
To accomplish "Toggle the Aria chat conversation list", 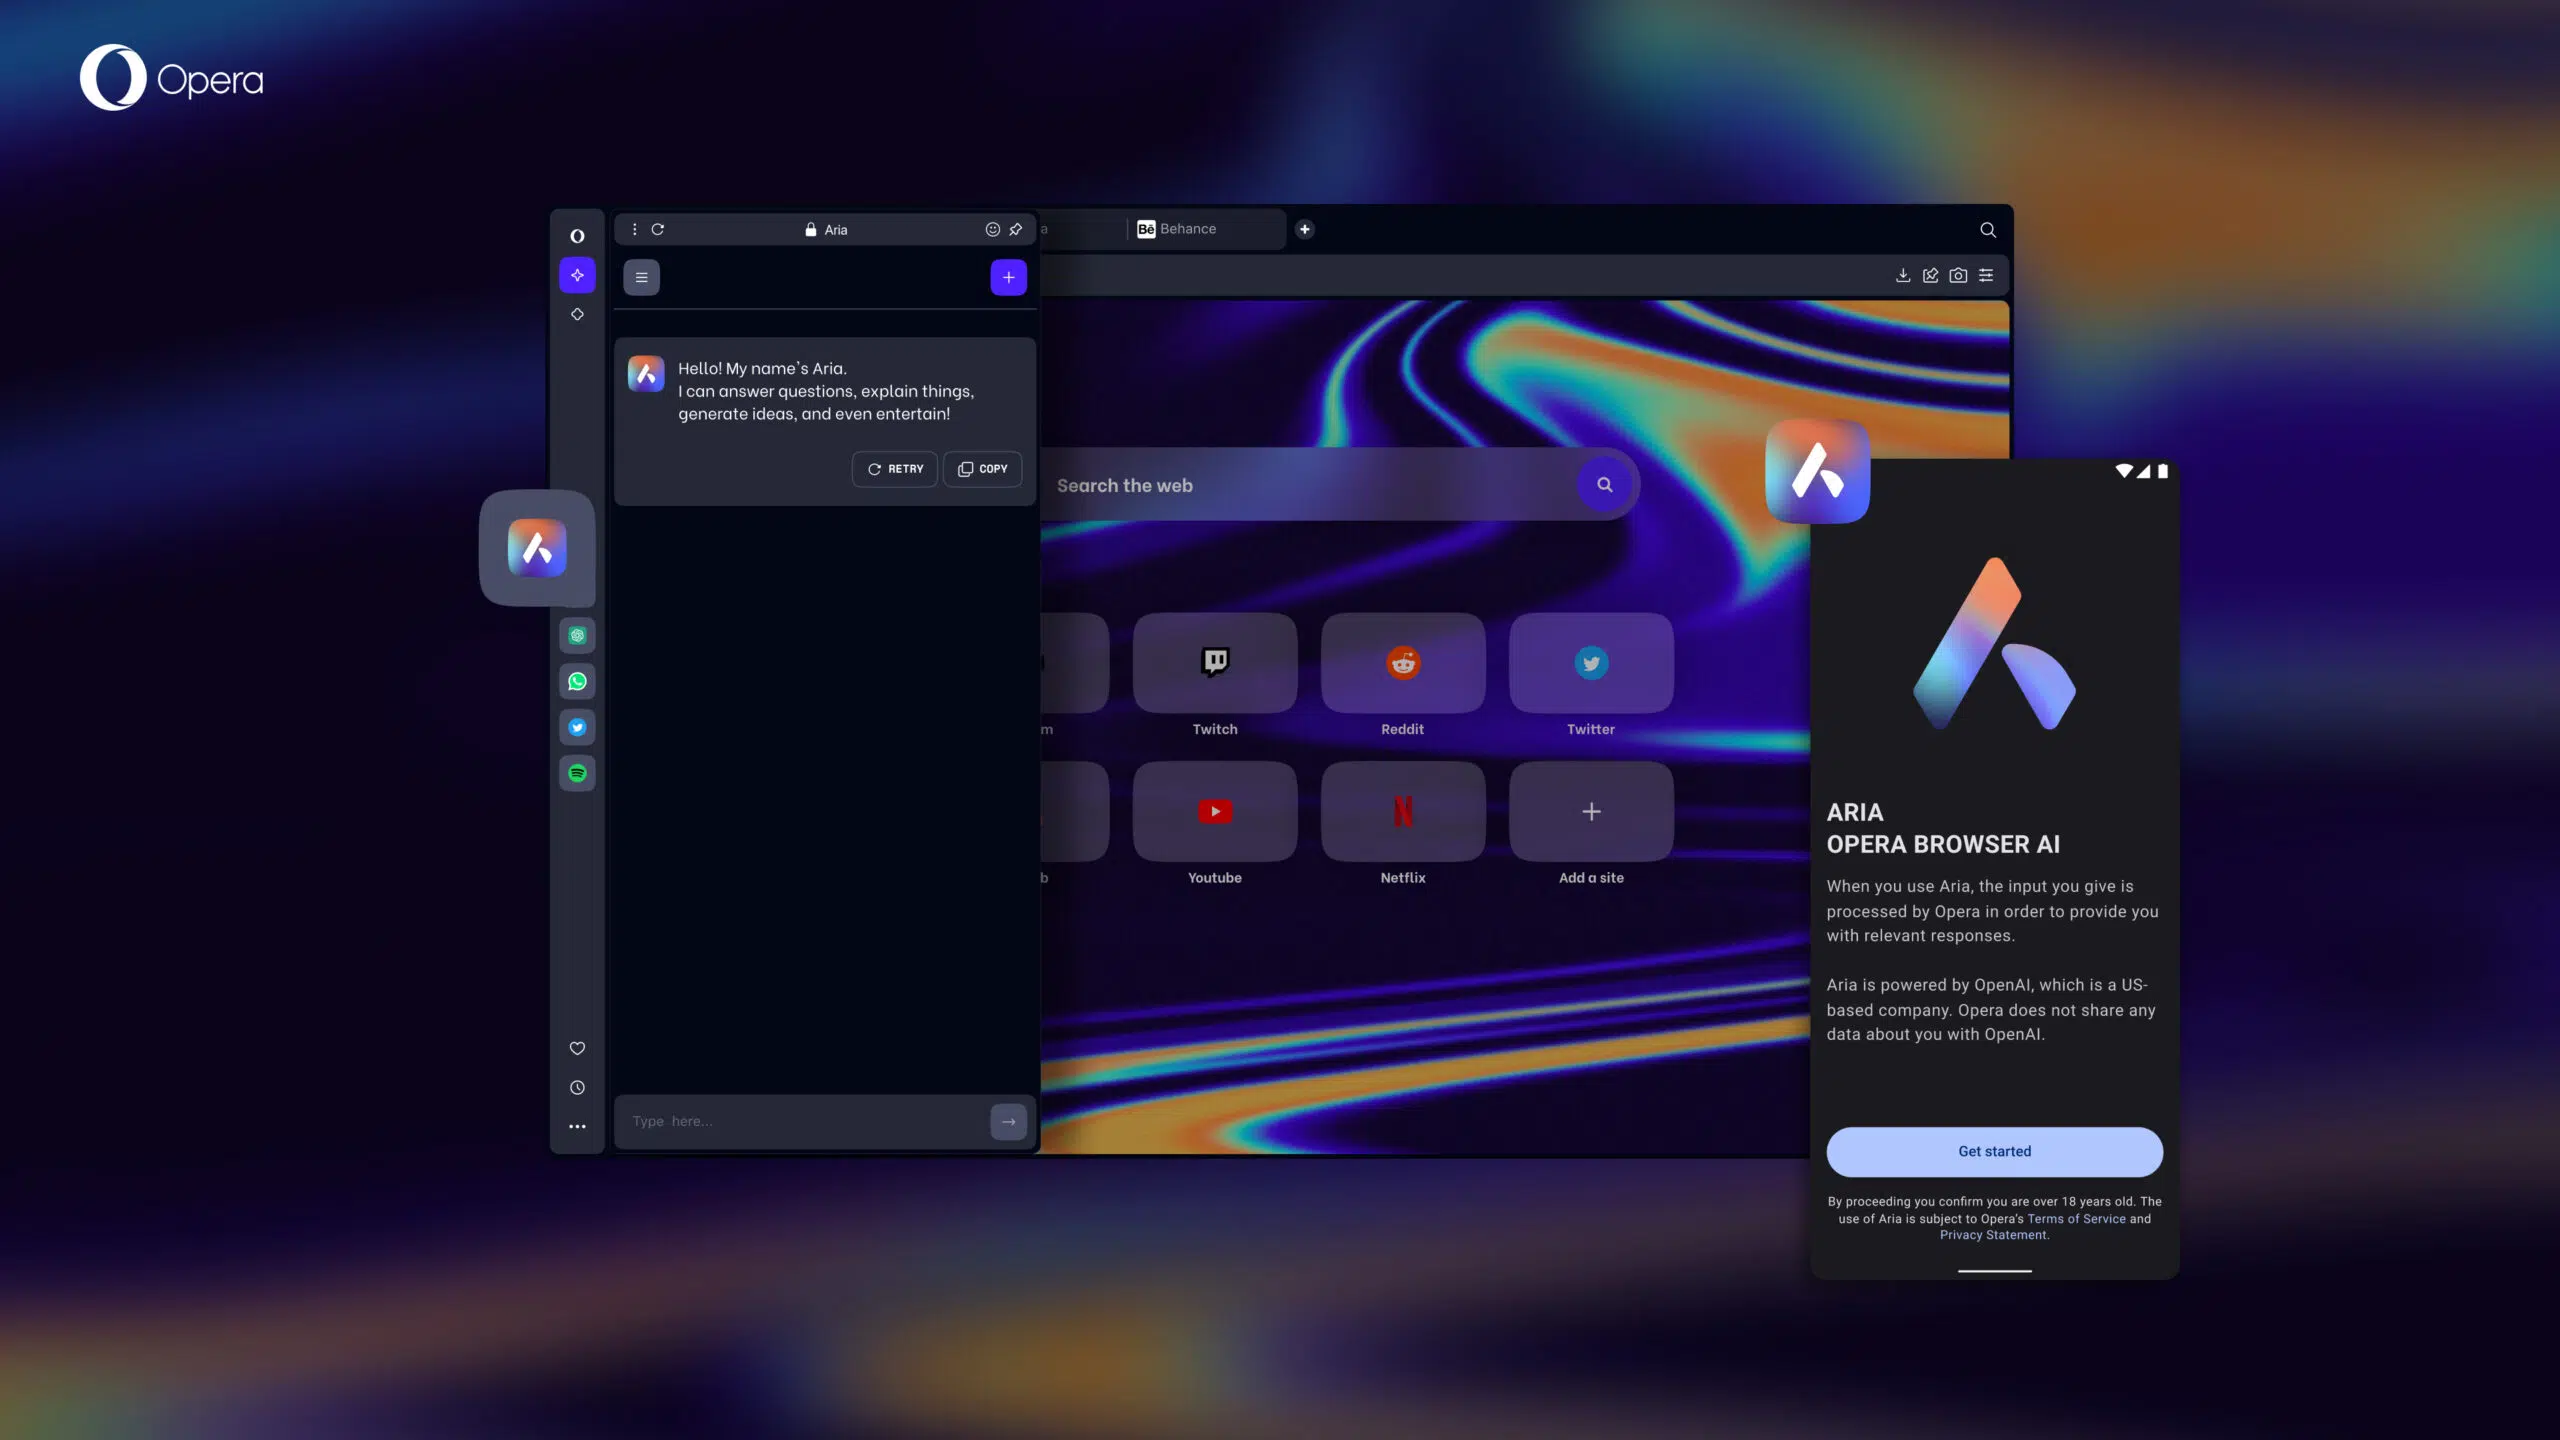I will (642, 274).
